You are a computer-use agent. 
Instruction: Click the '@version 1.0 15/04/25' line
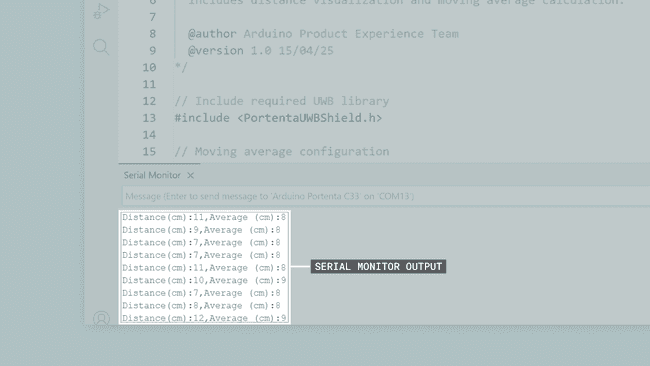260,51
